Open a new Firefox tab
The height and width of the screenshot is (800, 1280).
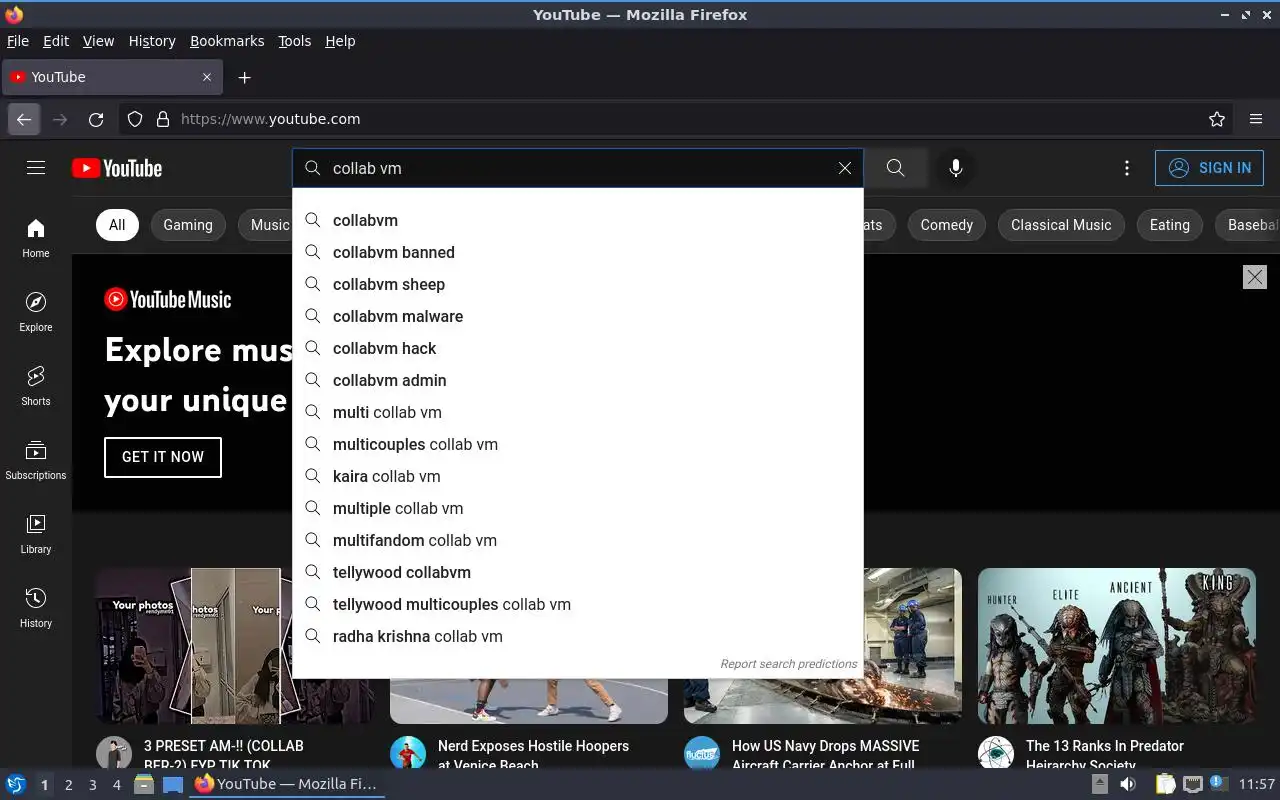click(244, 77)
